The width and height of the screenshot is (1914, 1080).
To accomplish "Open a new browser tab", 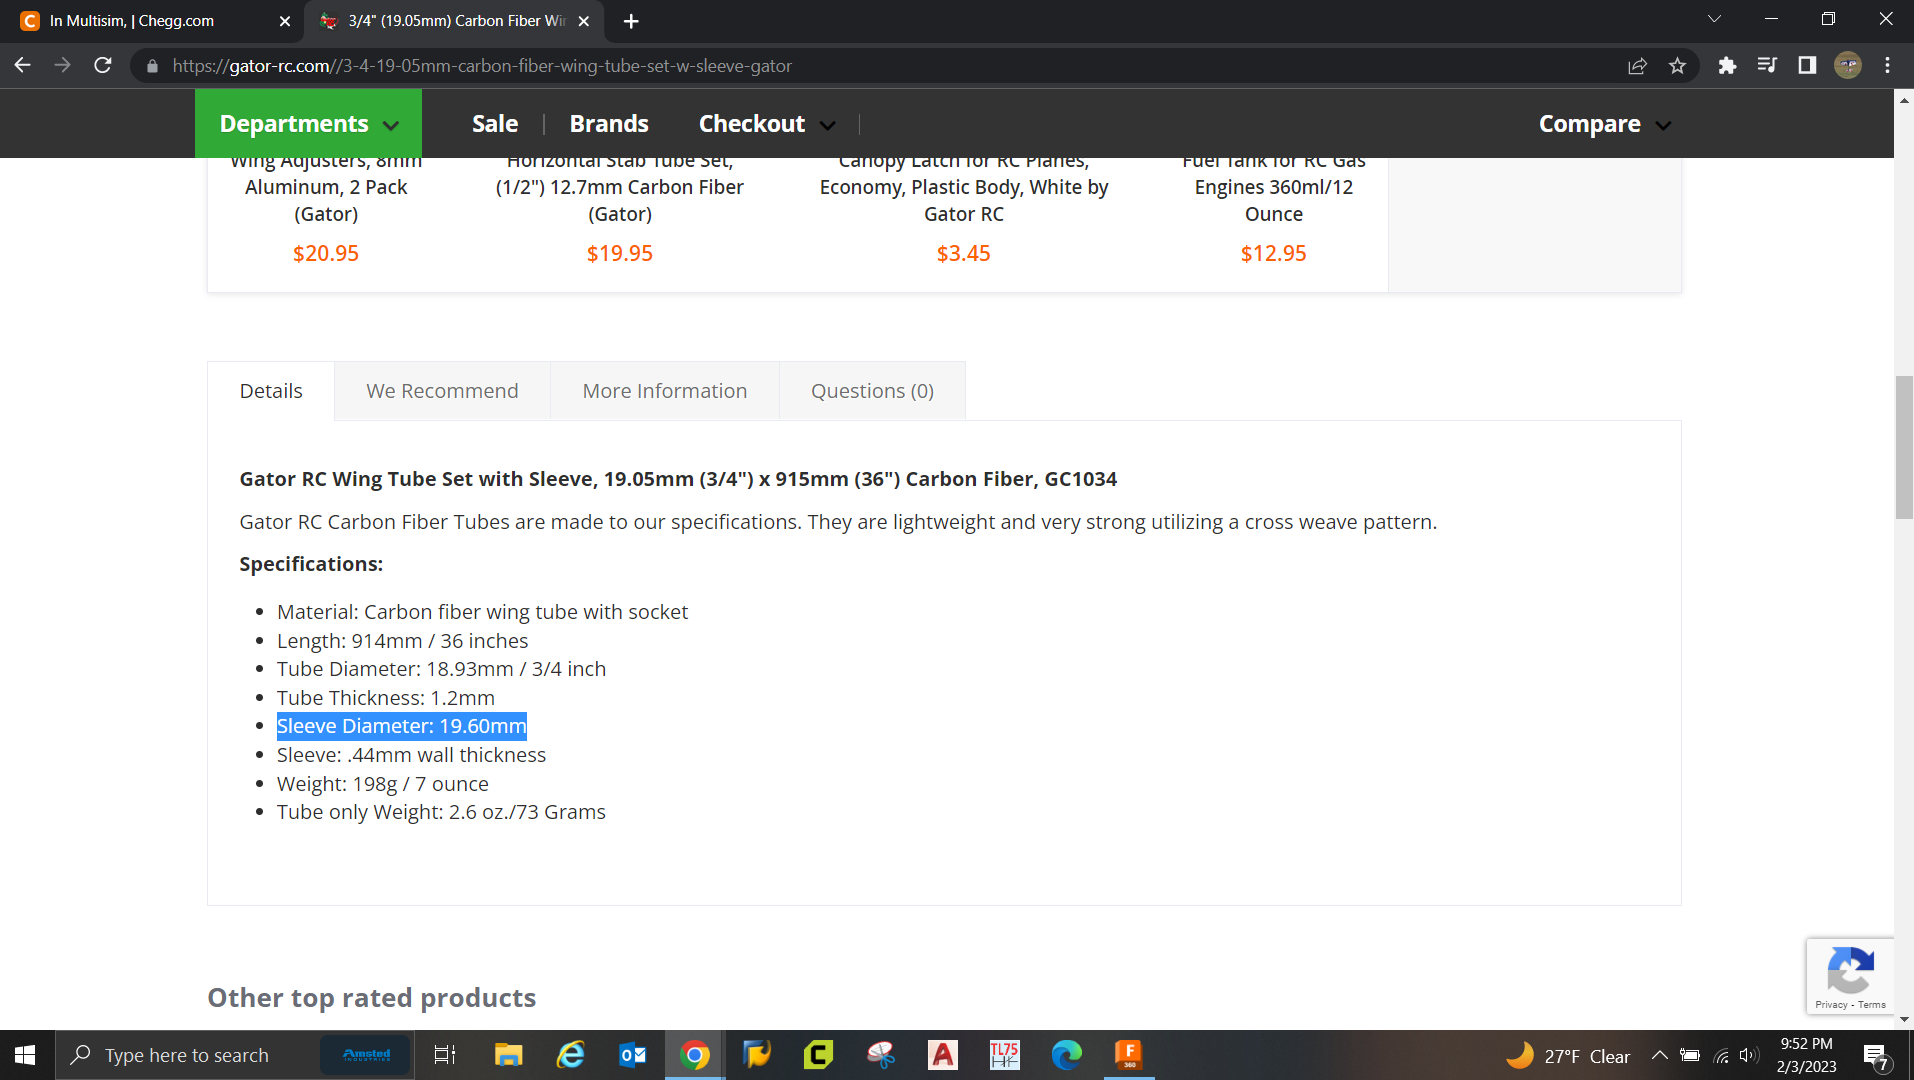I will click(631, 21).
